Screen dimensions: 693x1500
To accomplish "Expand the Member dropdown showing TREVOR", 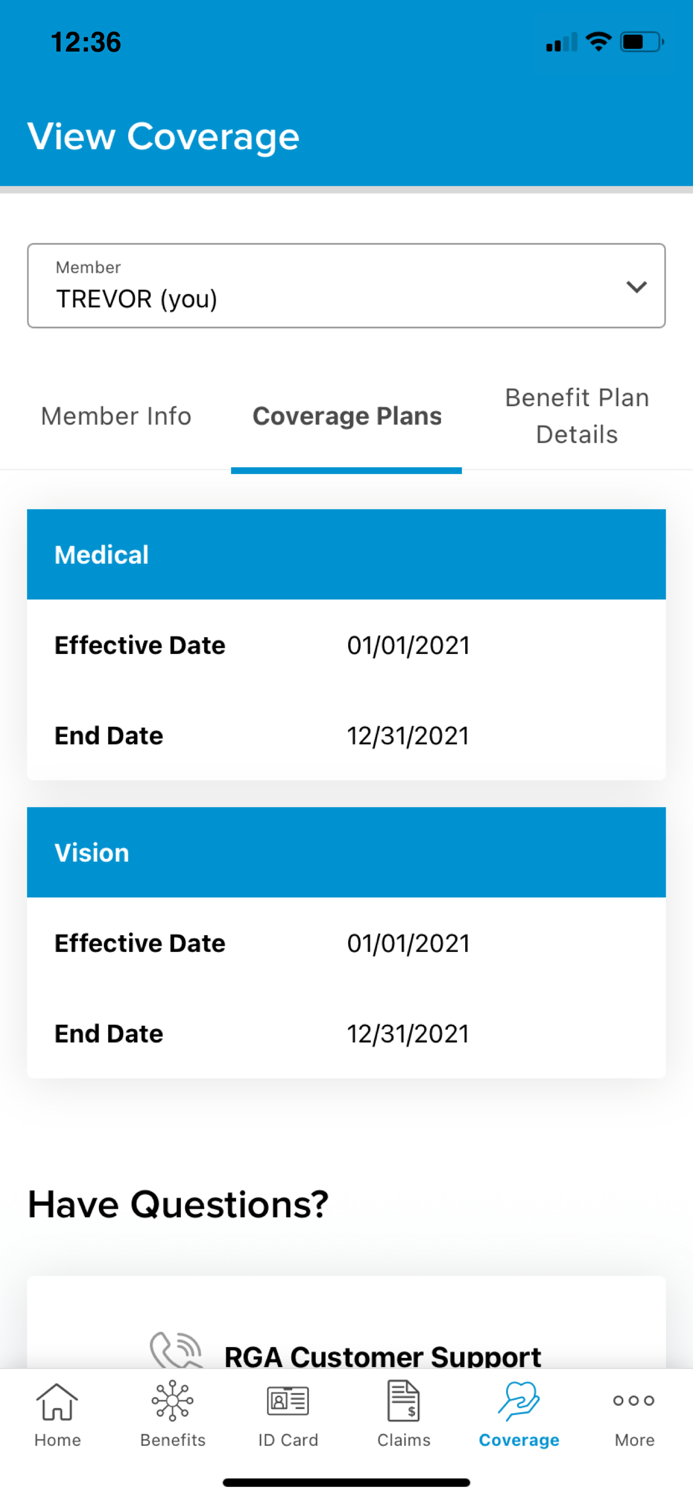I will (x=346, y=286).
